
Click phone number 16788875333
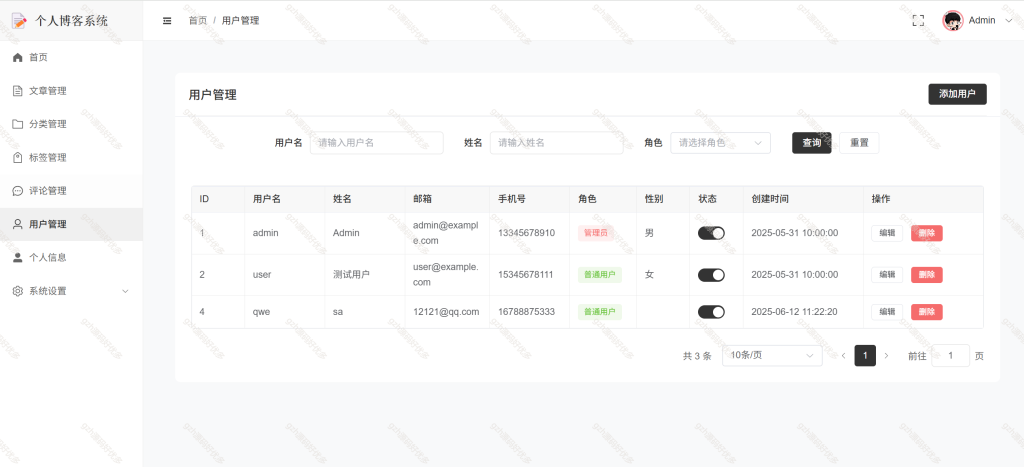(x=526, y=312)
